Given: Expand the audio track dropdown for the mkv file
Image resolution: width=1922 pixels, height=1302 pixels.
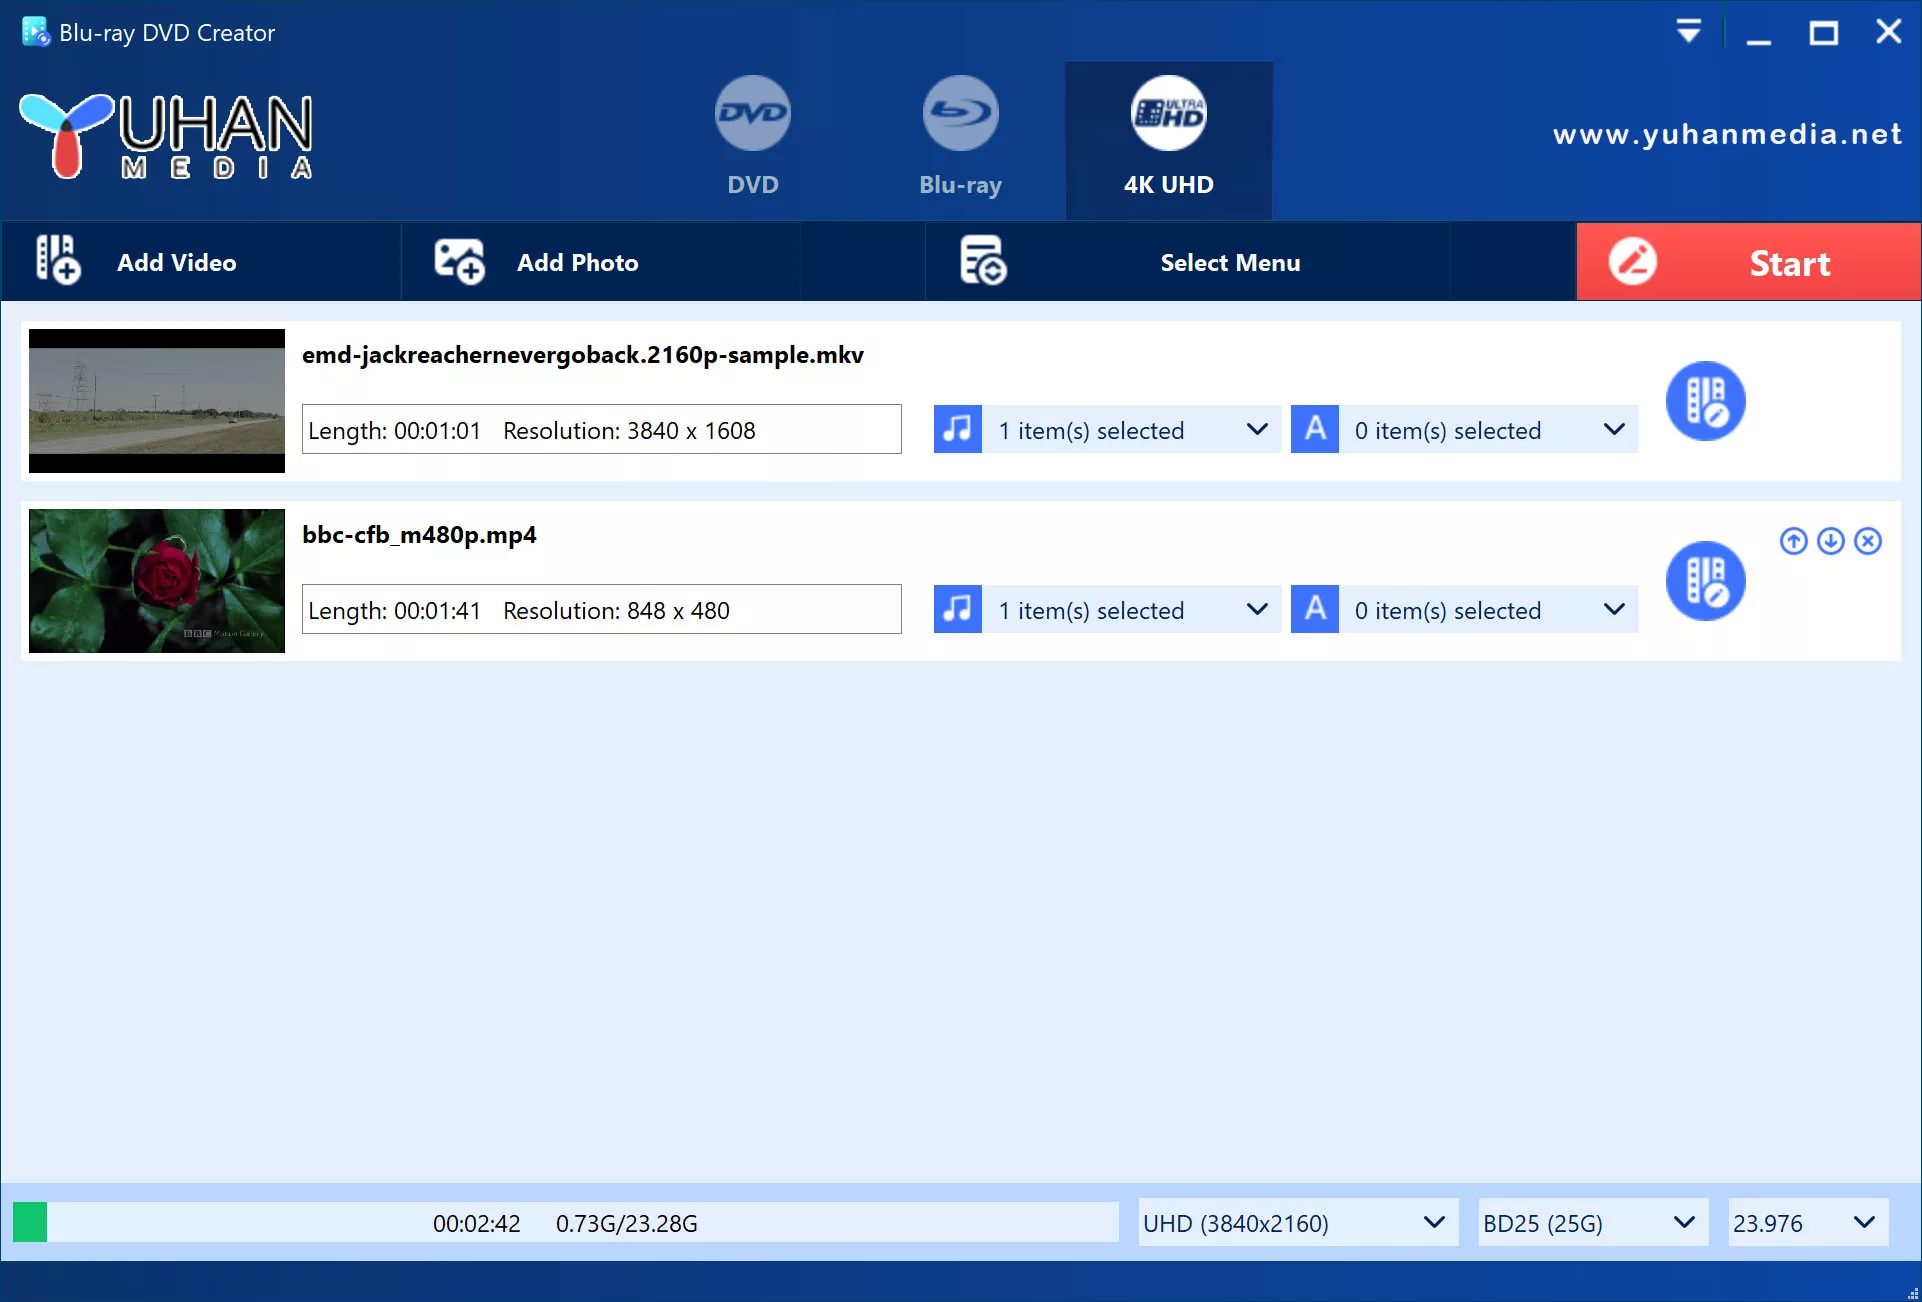Looking at the screenshot, I should [x=1257, y=430].
